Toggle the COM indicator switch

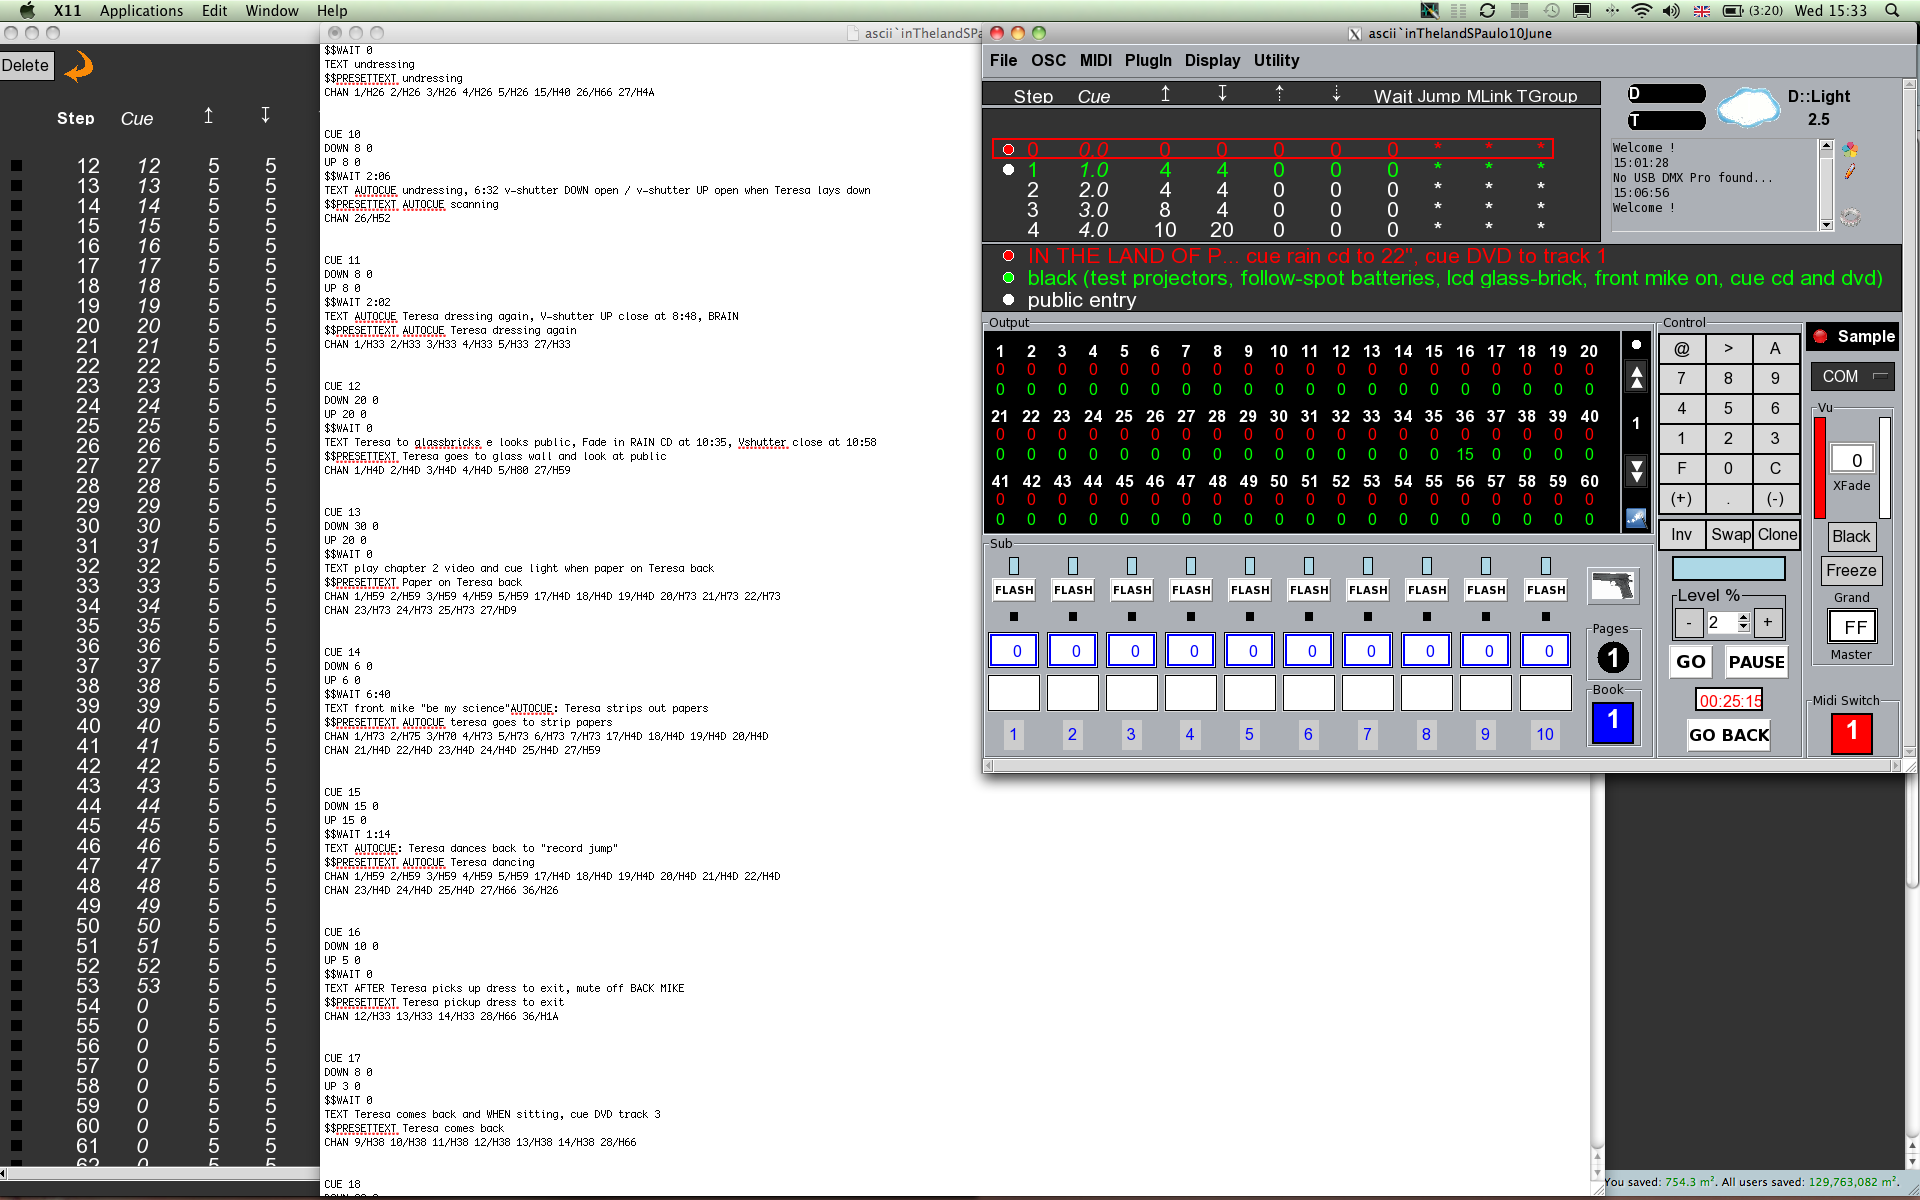(1880, 376)
